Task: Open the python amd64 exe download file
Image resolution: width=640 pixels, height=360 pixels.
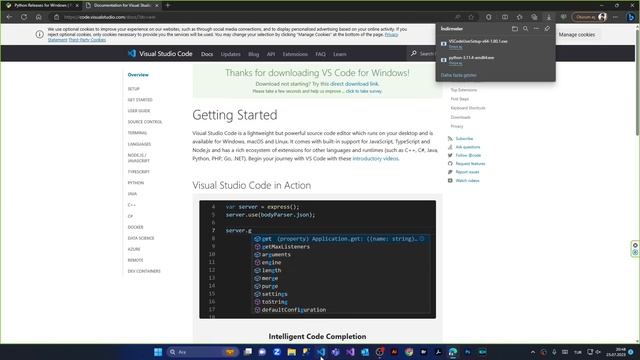Action: [x=471, y=58]
